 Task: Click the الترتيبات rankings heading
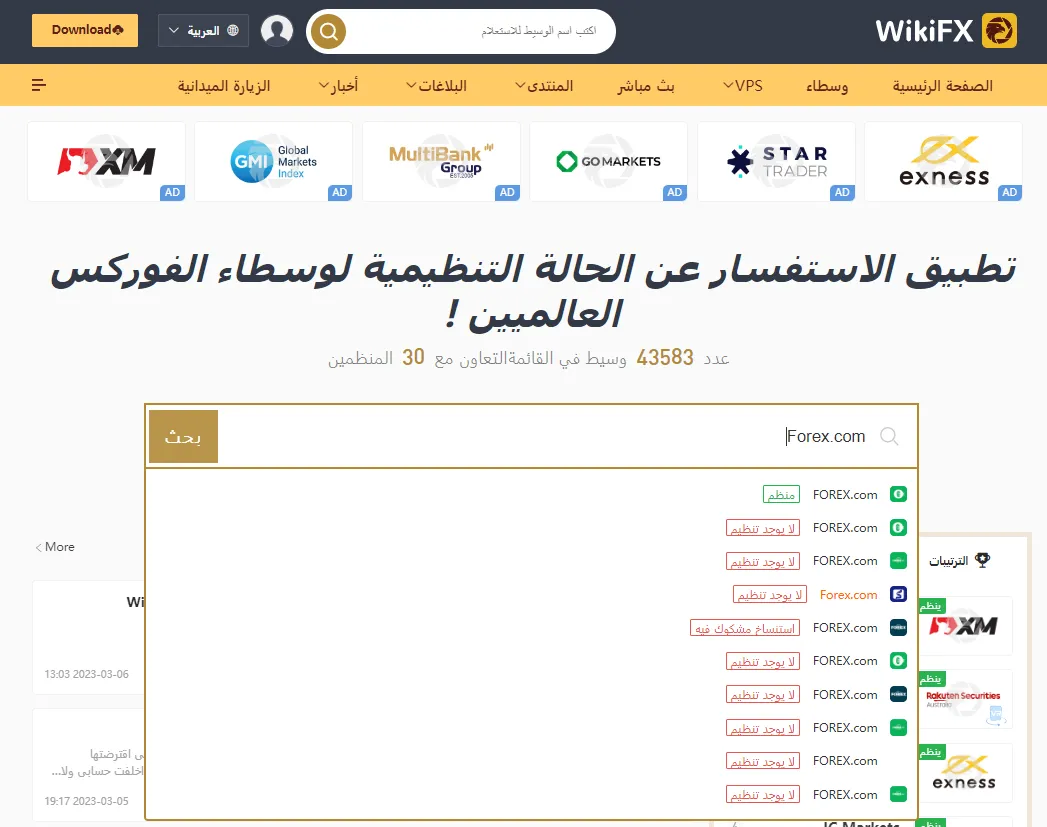point(948,561)
